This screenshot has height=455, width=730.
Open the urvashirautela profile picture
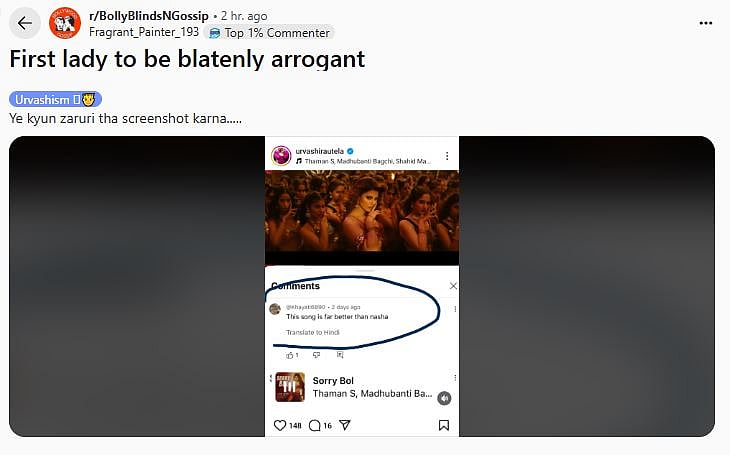[281, 156]
